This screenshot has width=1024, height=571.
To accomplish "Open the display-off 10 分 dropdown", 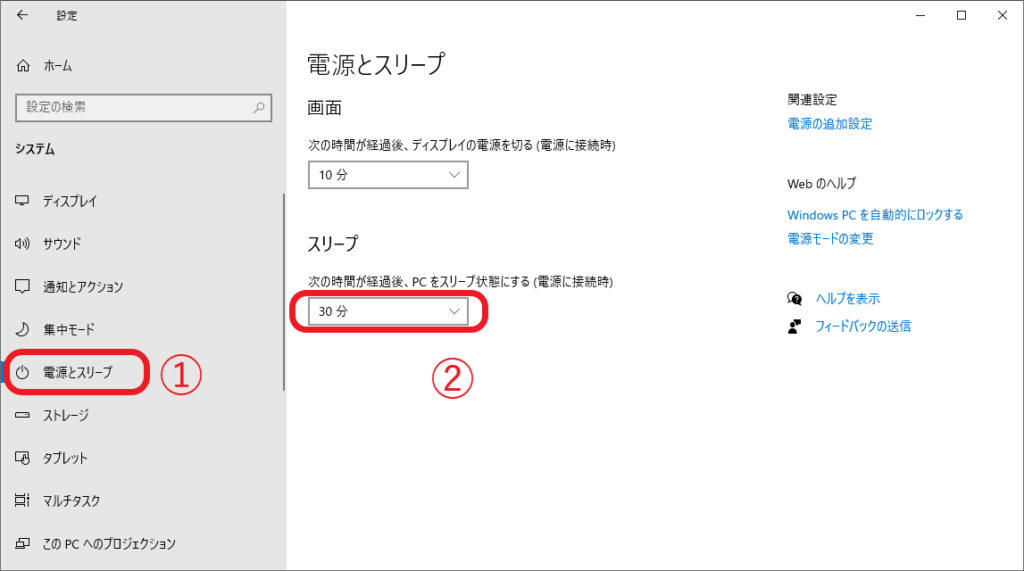I will 388,175.
